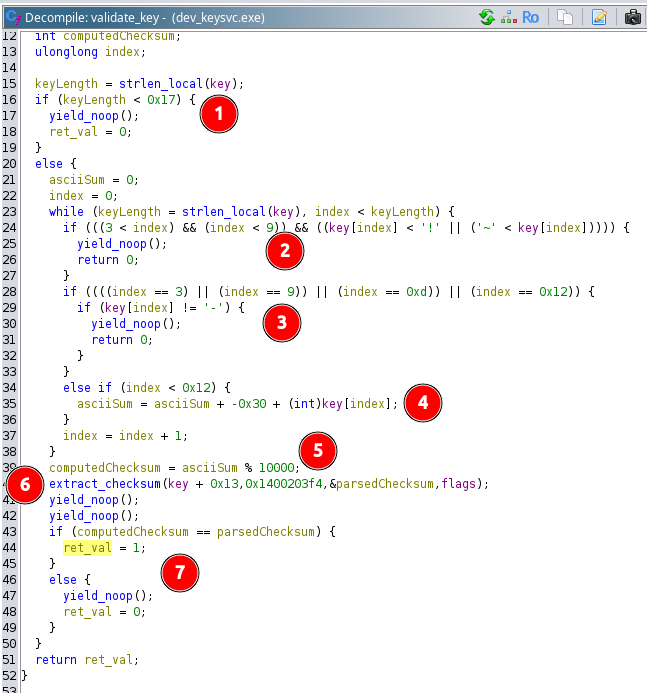Click red annotation marker 6
Viewport: 647px width, 693px height.
click(25, 485)
